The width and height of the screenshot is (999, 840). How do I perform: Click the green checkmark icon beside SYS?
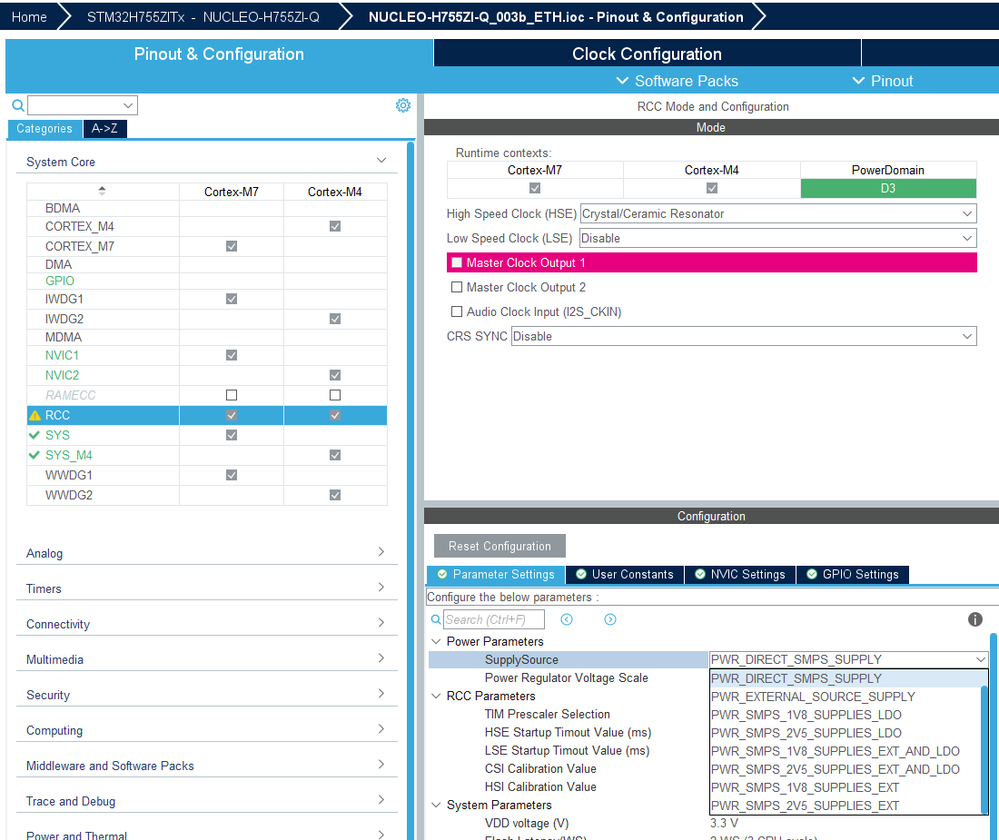pos(34,435)
